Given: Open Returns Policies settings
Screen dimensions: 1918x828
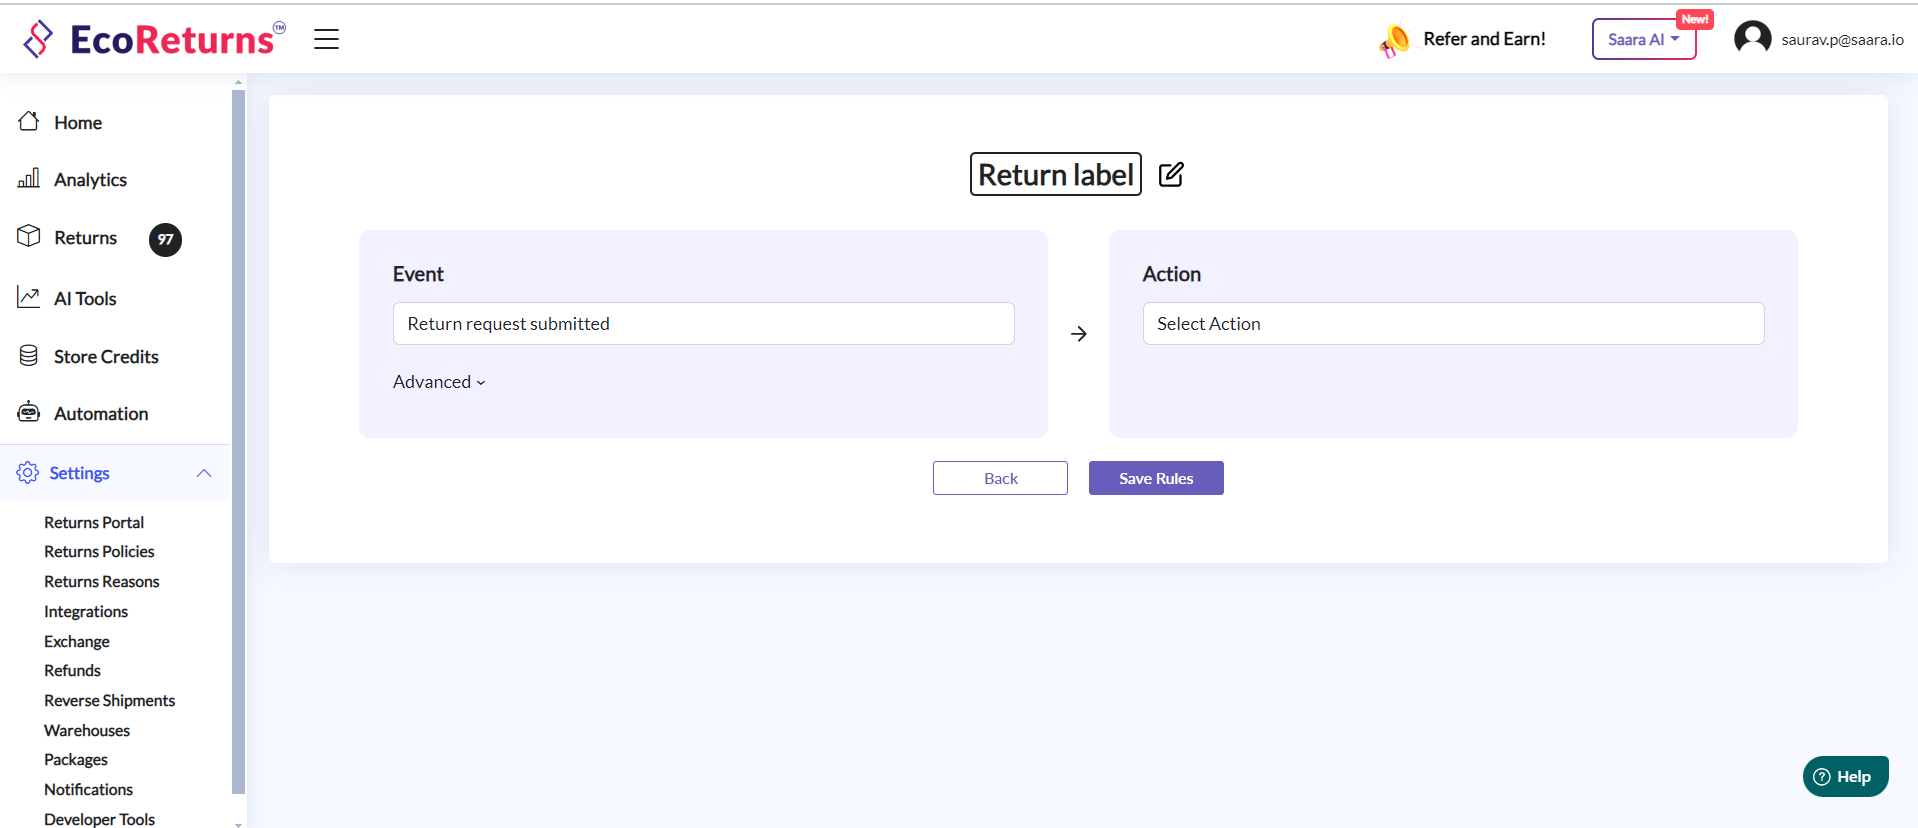Looking at the screenshot, I should pos(99,552).
